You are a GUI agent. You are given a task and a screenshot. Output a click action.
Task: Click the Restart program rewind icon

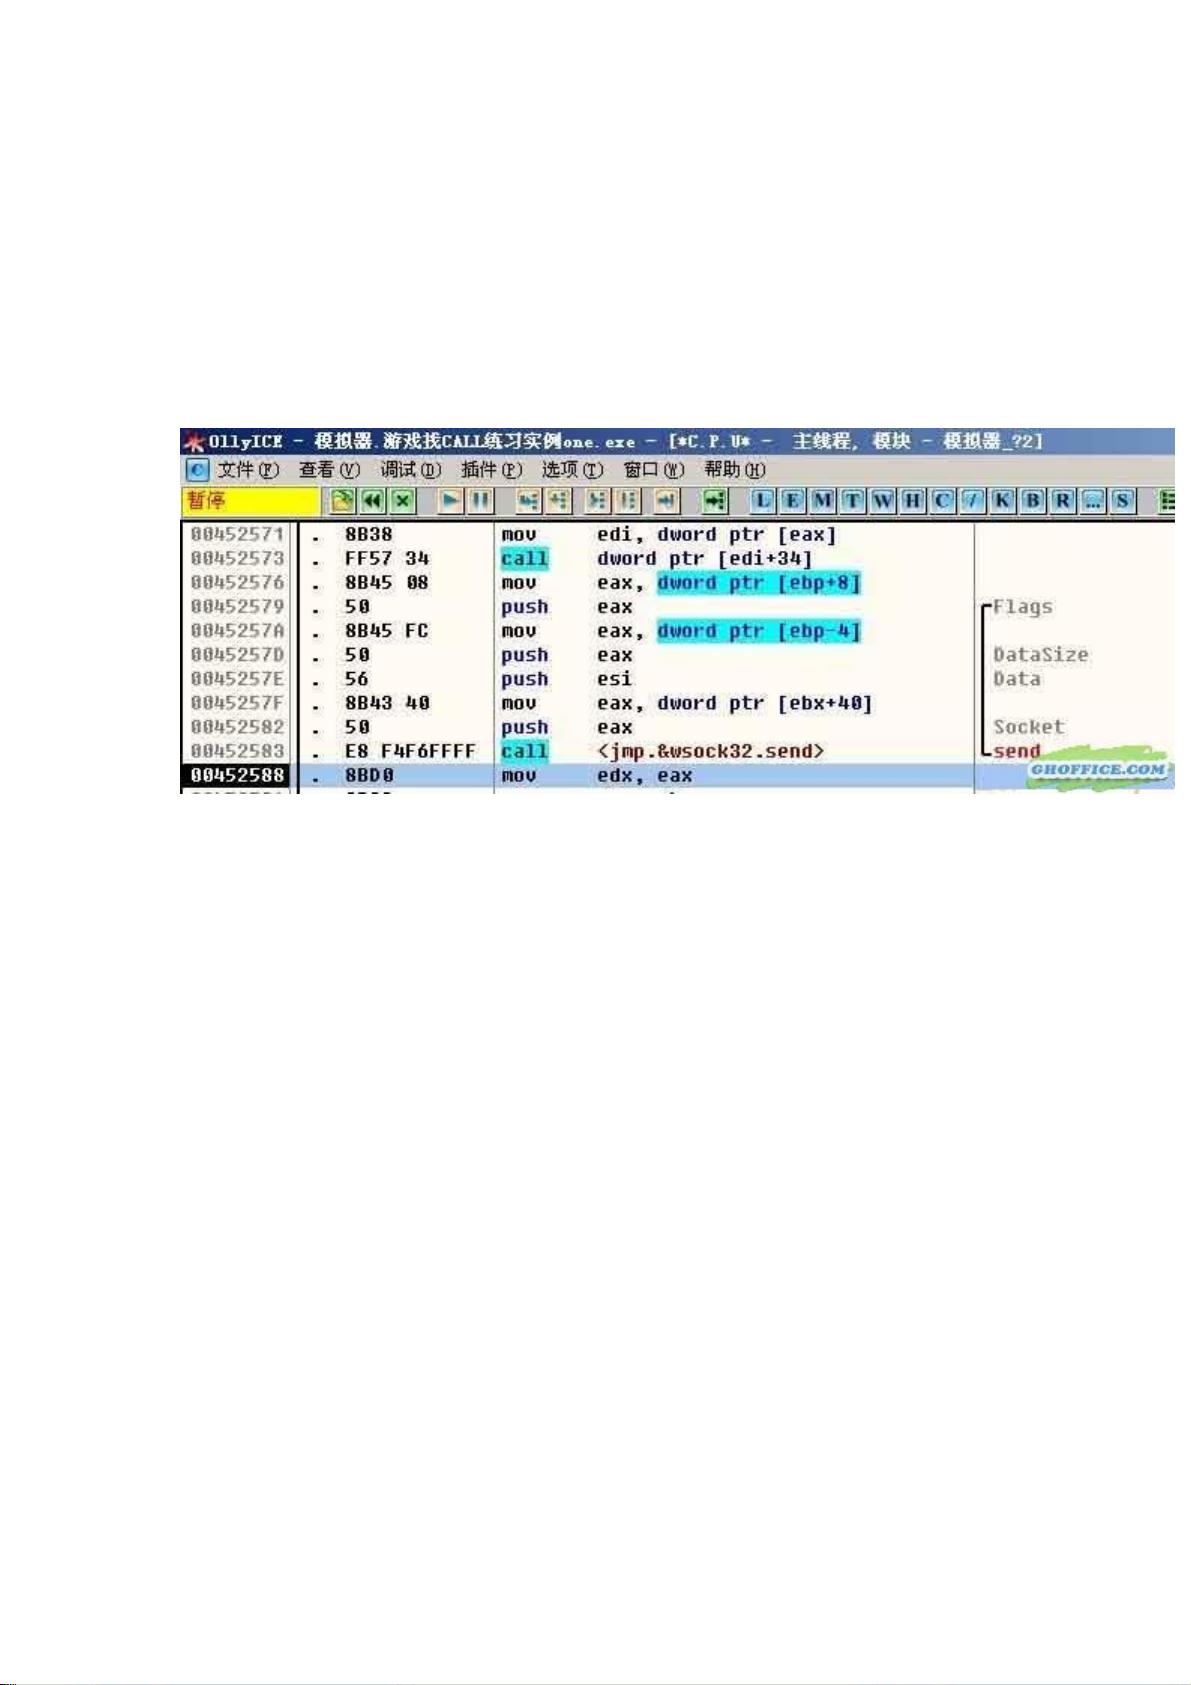[372, 500]
